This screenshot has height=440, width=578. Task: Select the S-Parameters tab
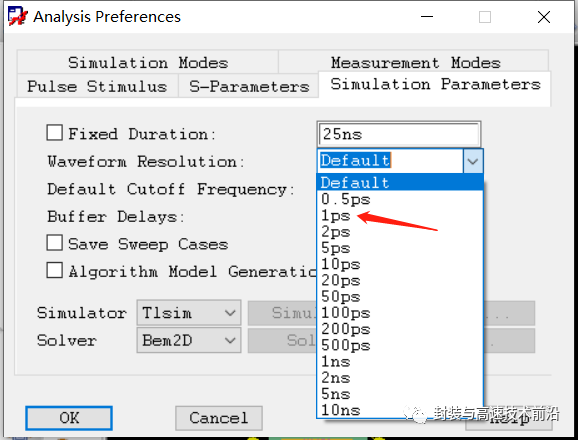(249, 86)
